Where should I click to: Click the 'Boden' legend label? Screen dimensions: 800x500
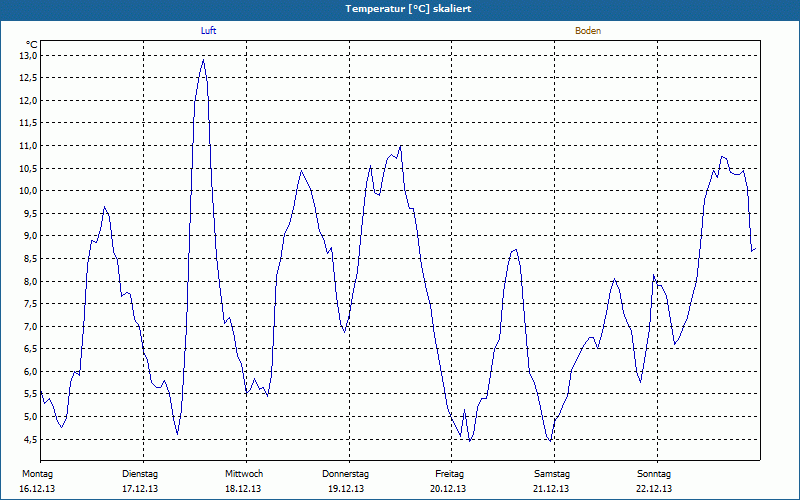click(588, 31)
